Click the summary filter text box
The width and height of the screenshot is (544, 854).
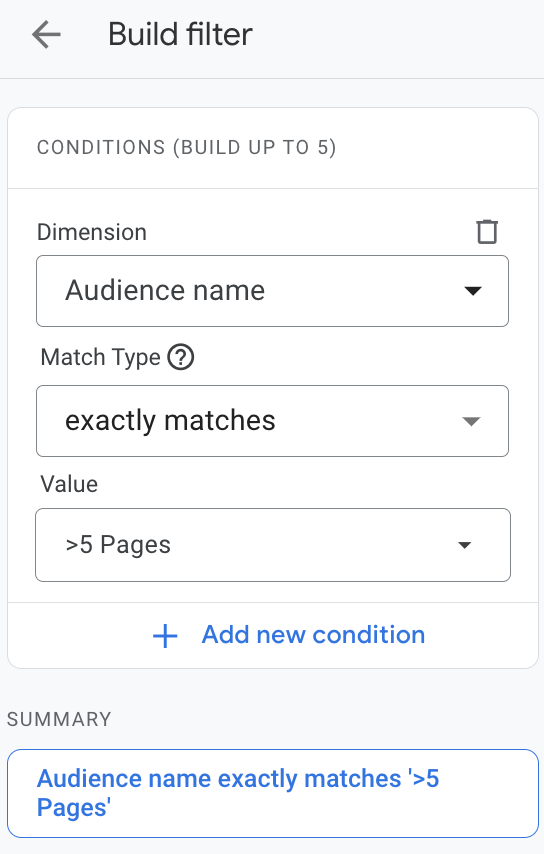[273, 794]
